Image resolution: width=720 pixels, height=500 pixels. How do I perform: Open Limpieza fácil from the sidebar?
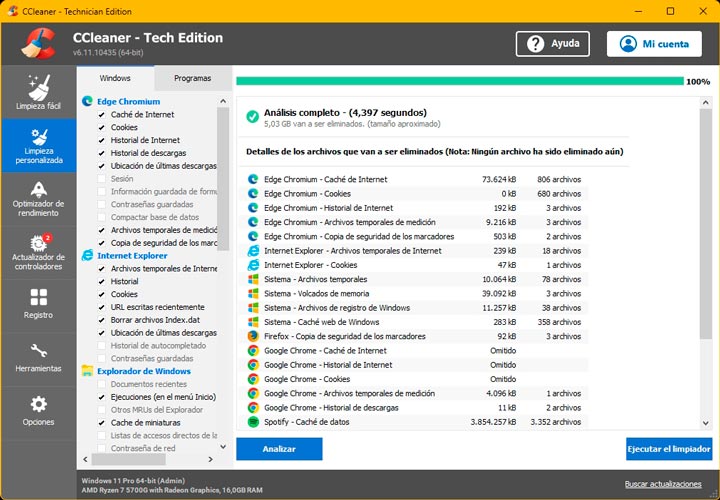38,92
